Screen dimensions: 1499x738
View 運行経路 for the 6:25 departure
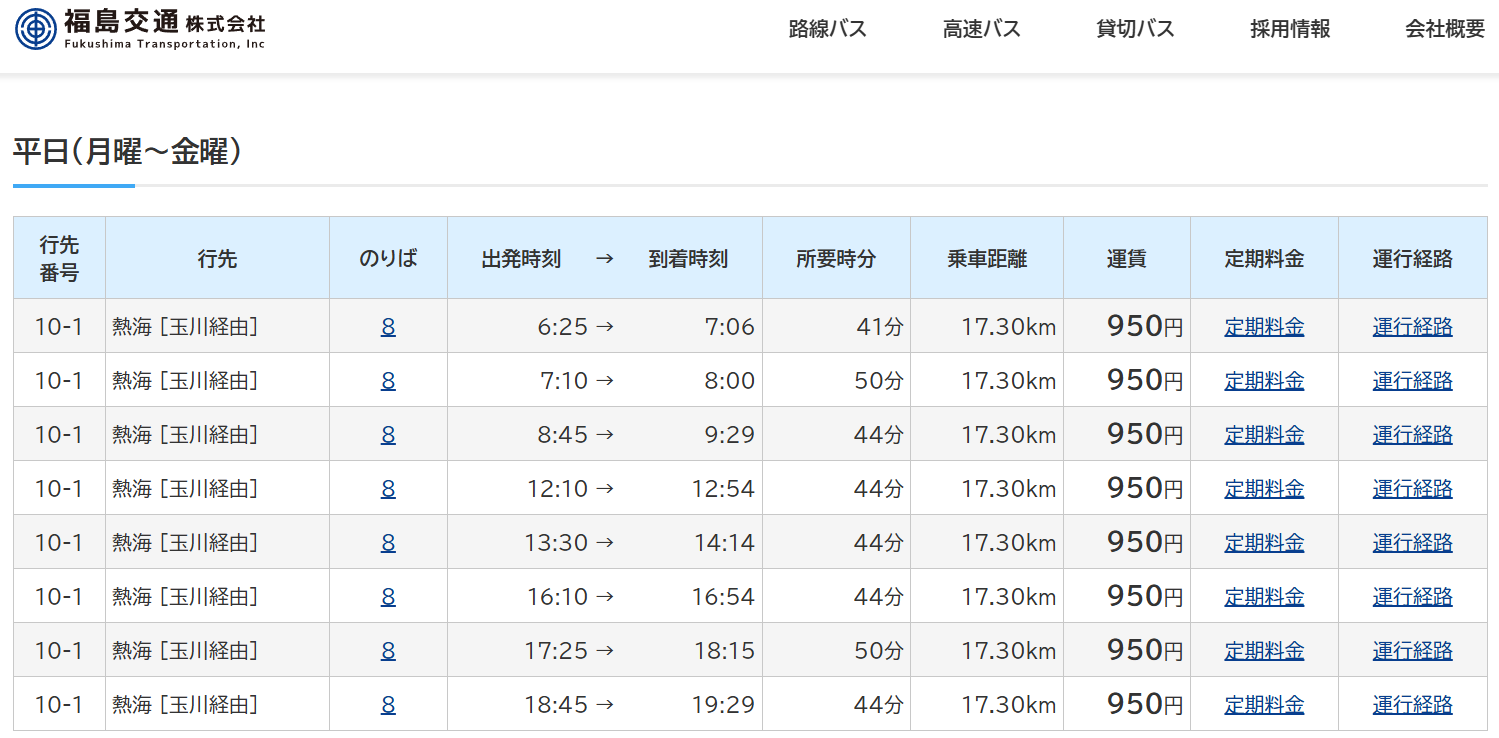pos(1412,327)
